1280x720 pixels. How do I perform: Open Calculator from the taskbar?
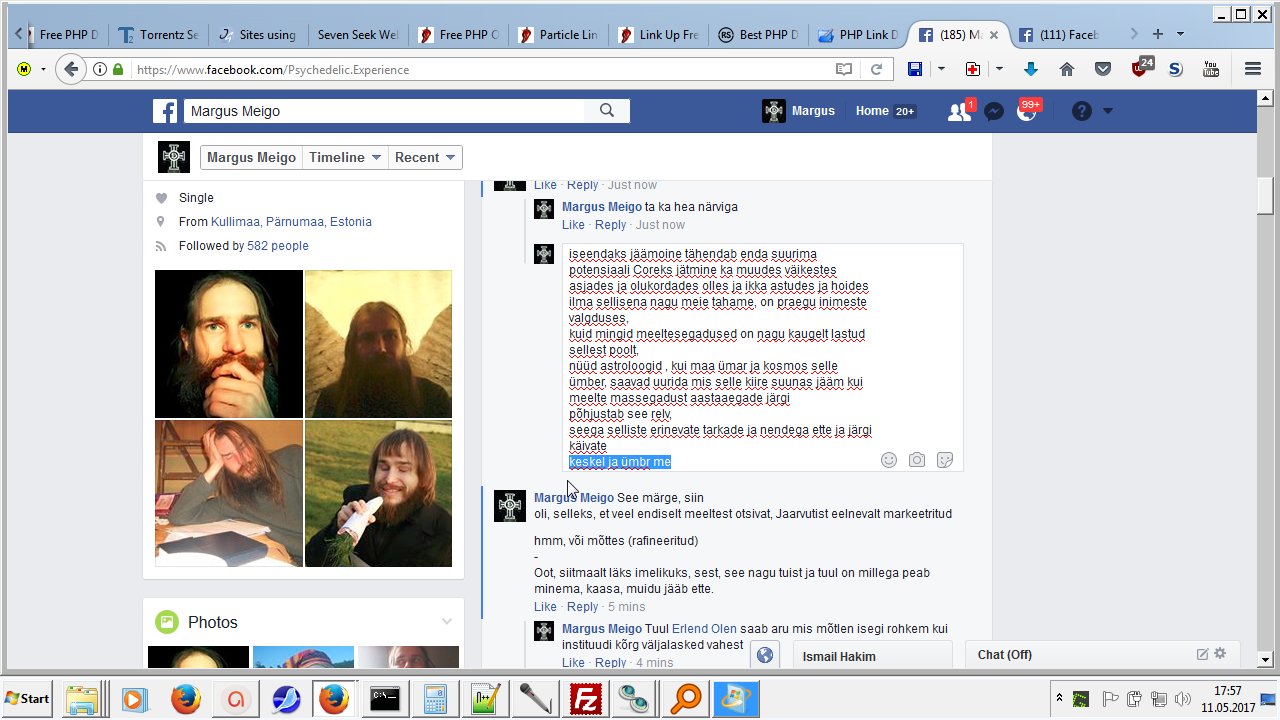pos(435,698)
